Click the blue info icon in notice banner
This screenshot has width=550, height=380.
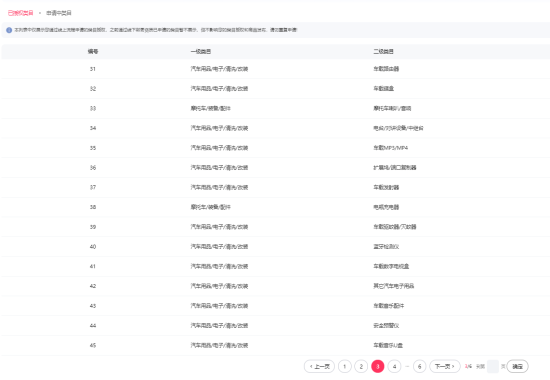point(9,30)
